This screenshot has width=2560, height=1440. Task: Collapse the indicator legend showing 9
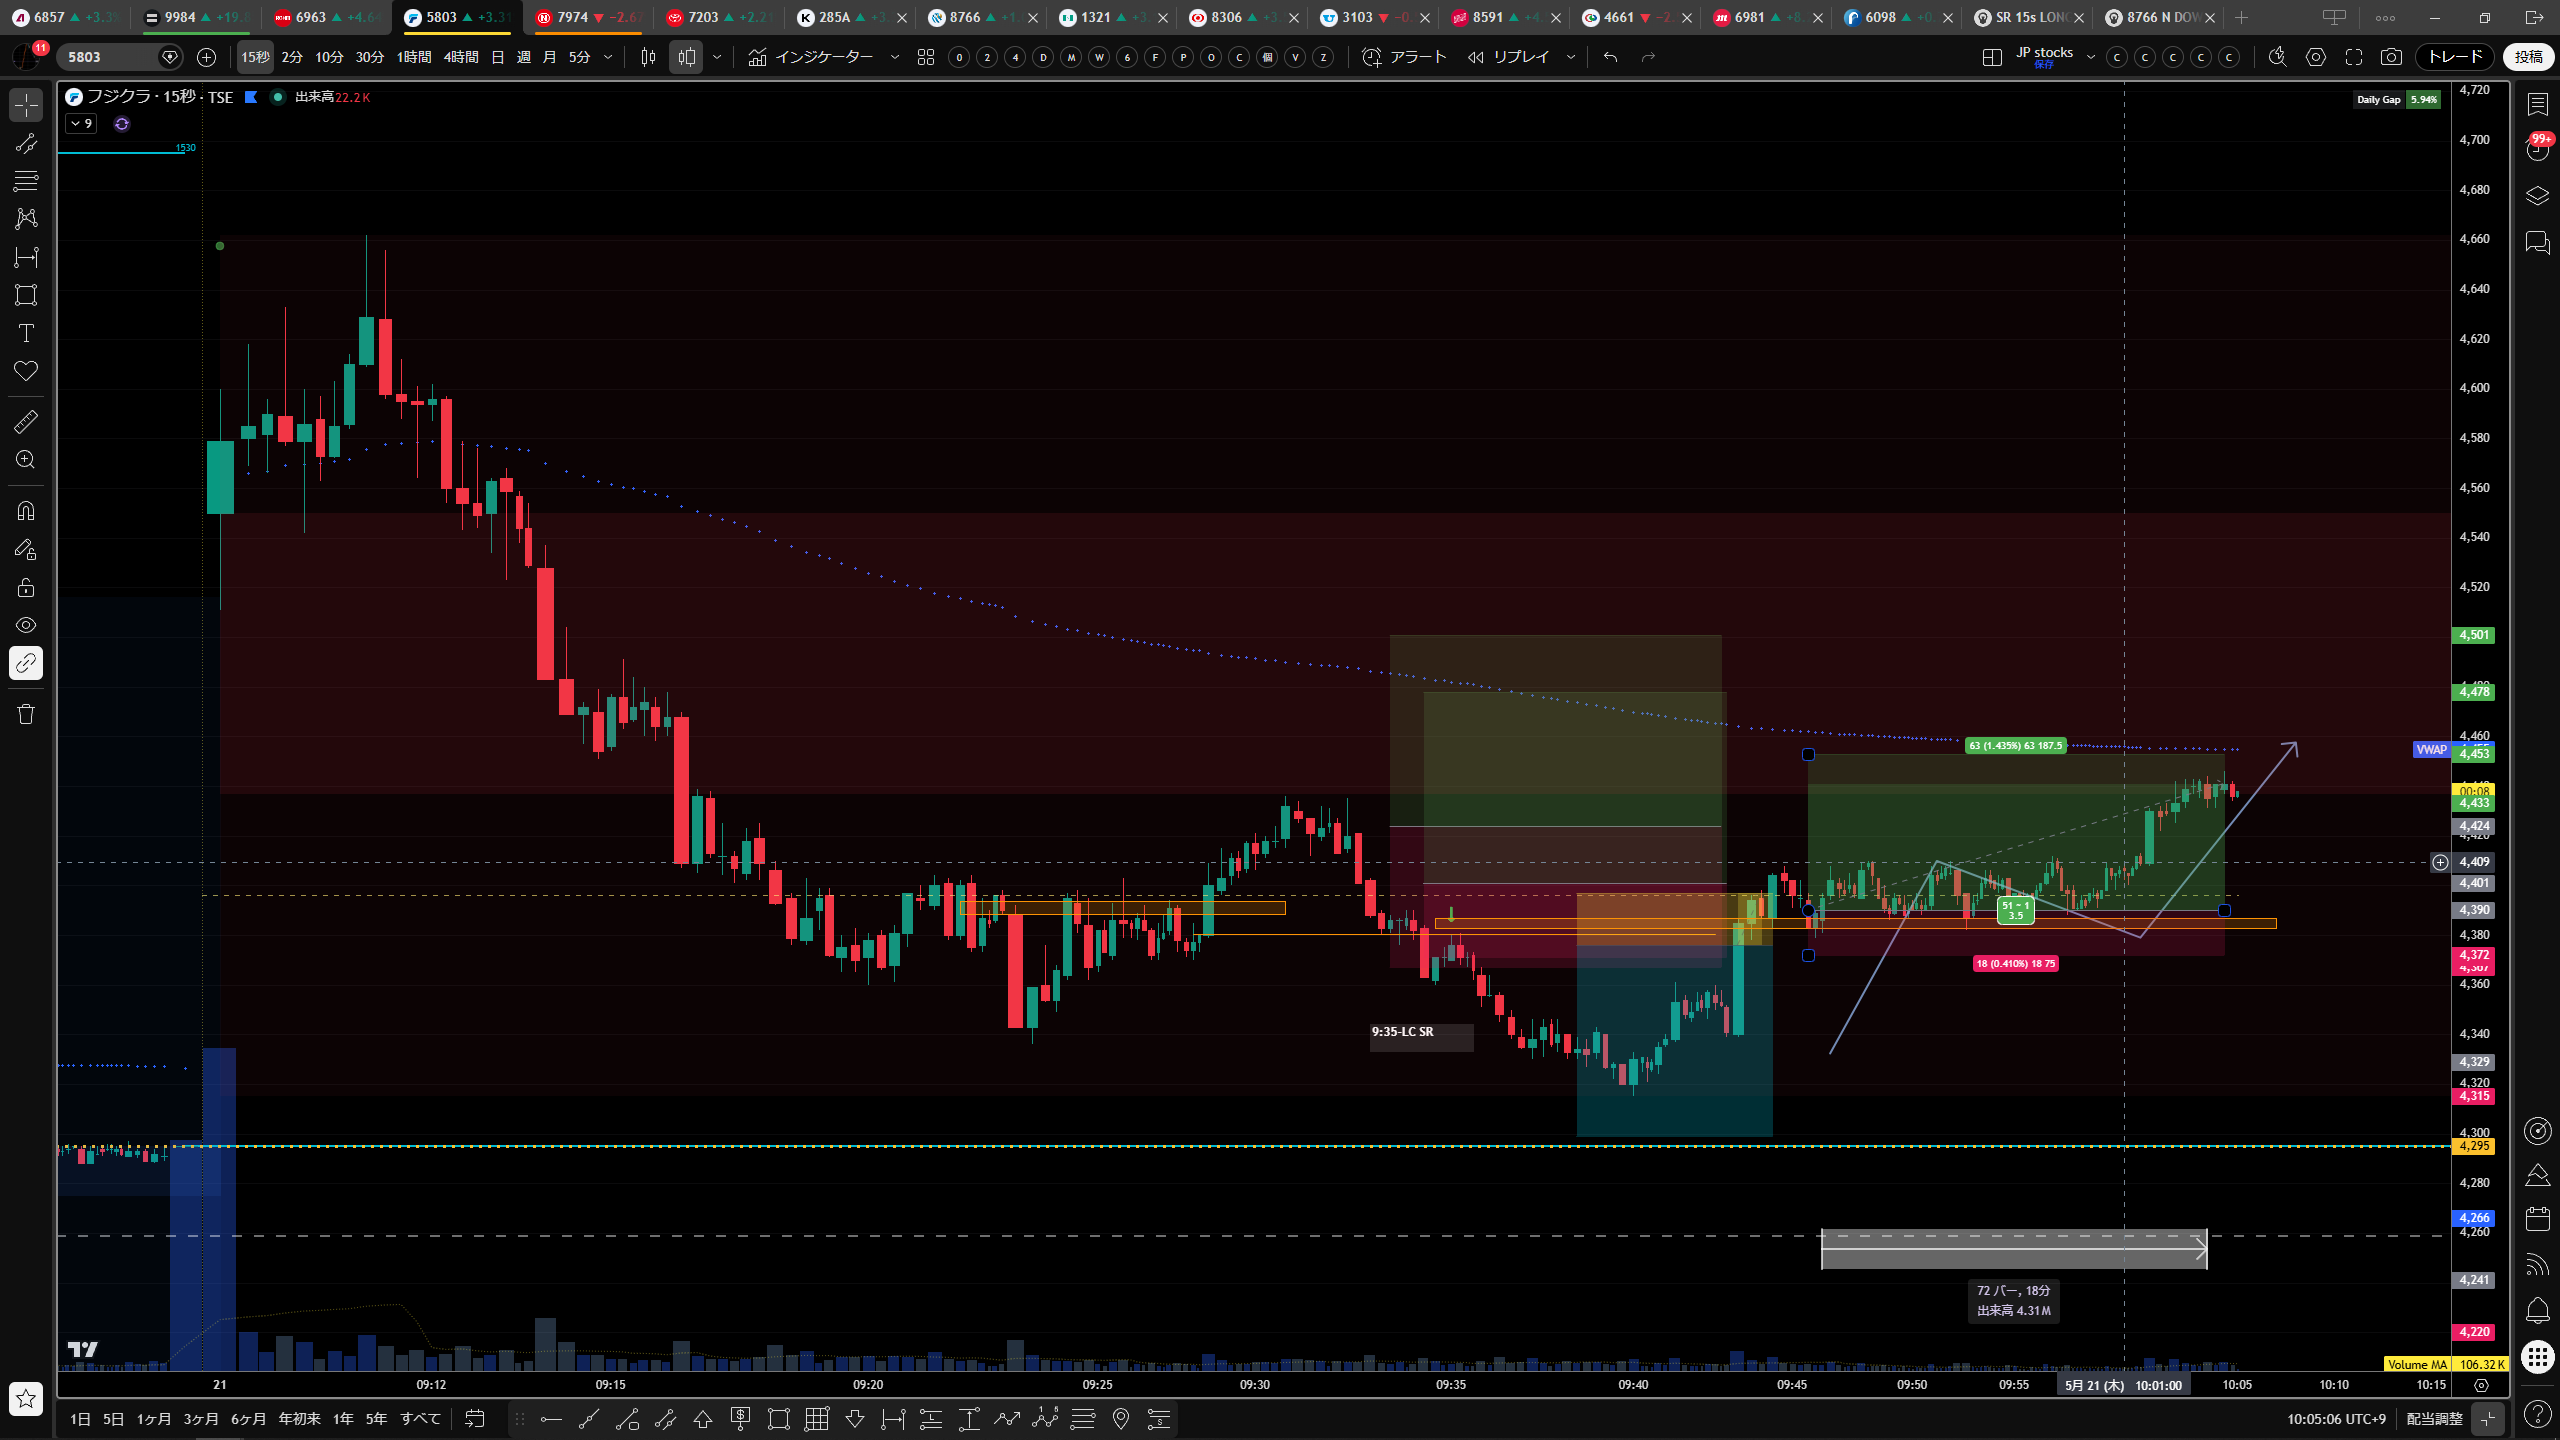[81, 124]
